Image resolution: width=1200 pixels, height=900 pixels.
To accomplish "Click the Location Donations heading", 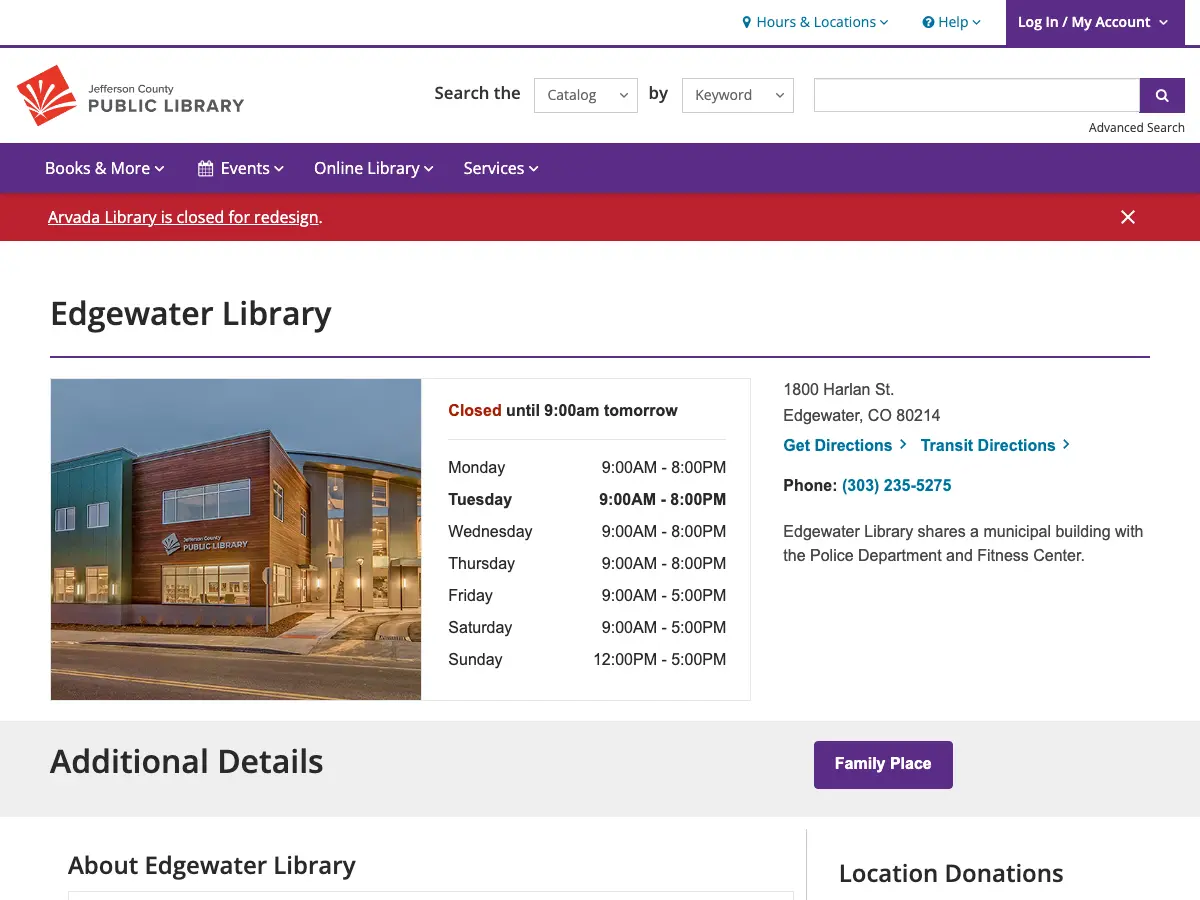I will [951, 873].
